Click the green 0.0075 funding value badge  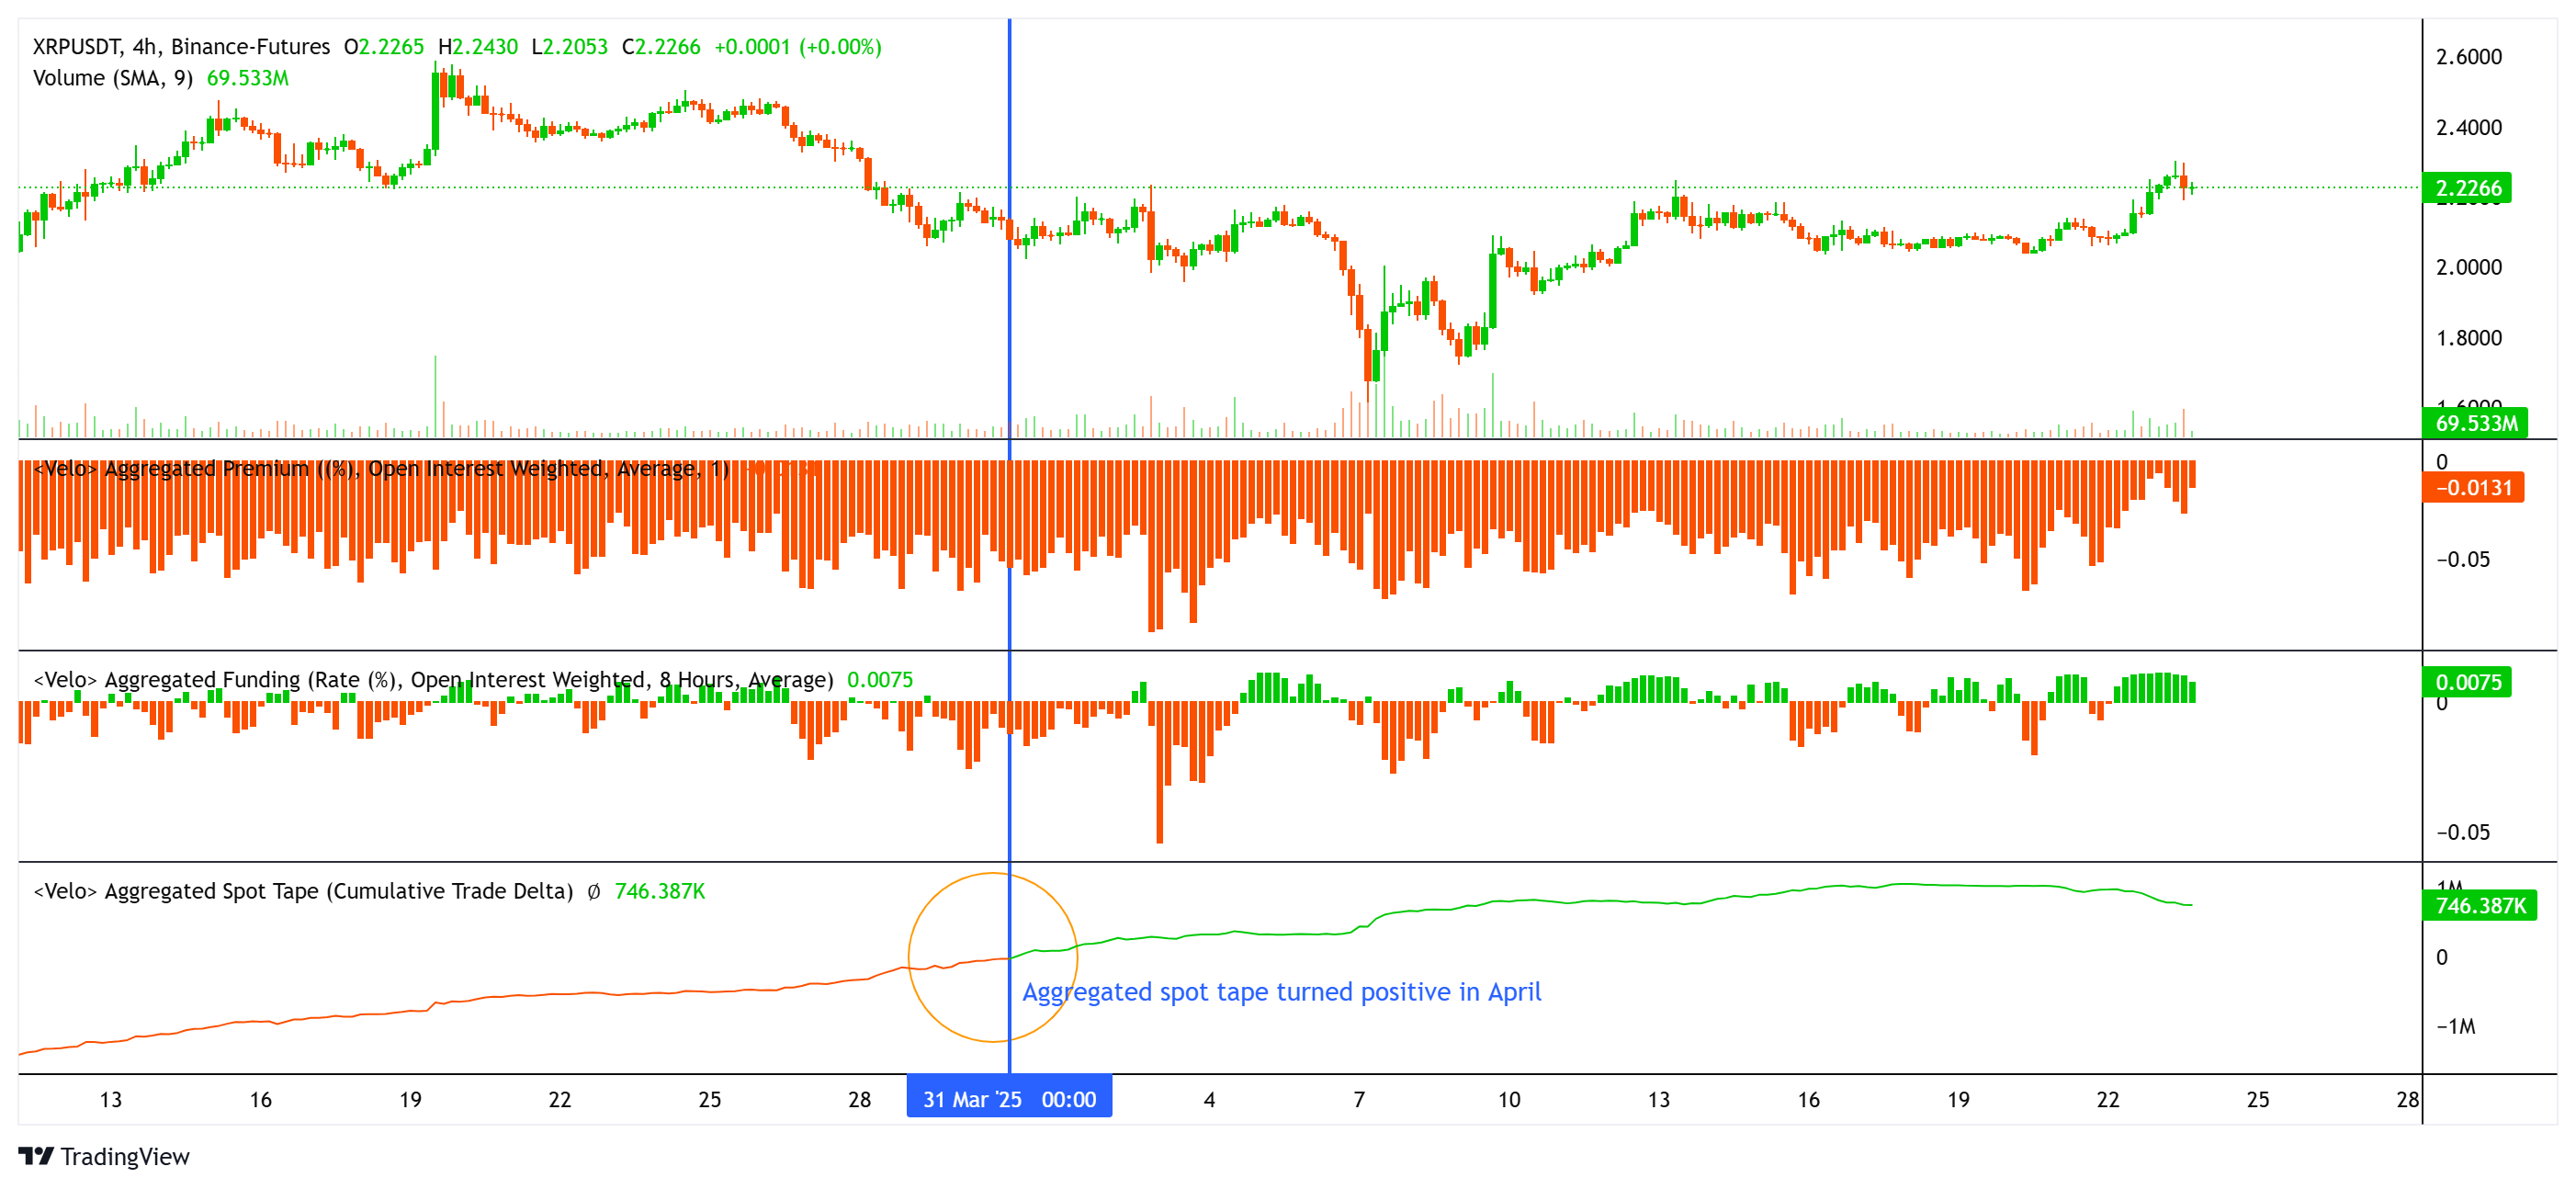tap(2466, 683)
